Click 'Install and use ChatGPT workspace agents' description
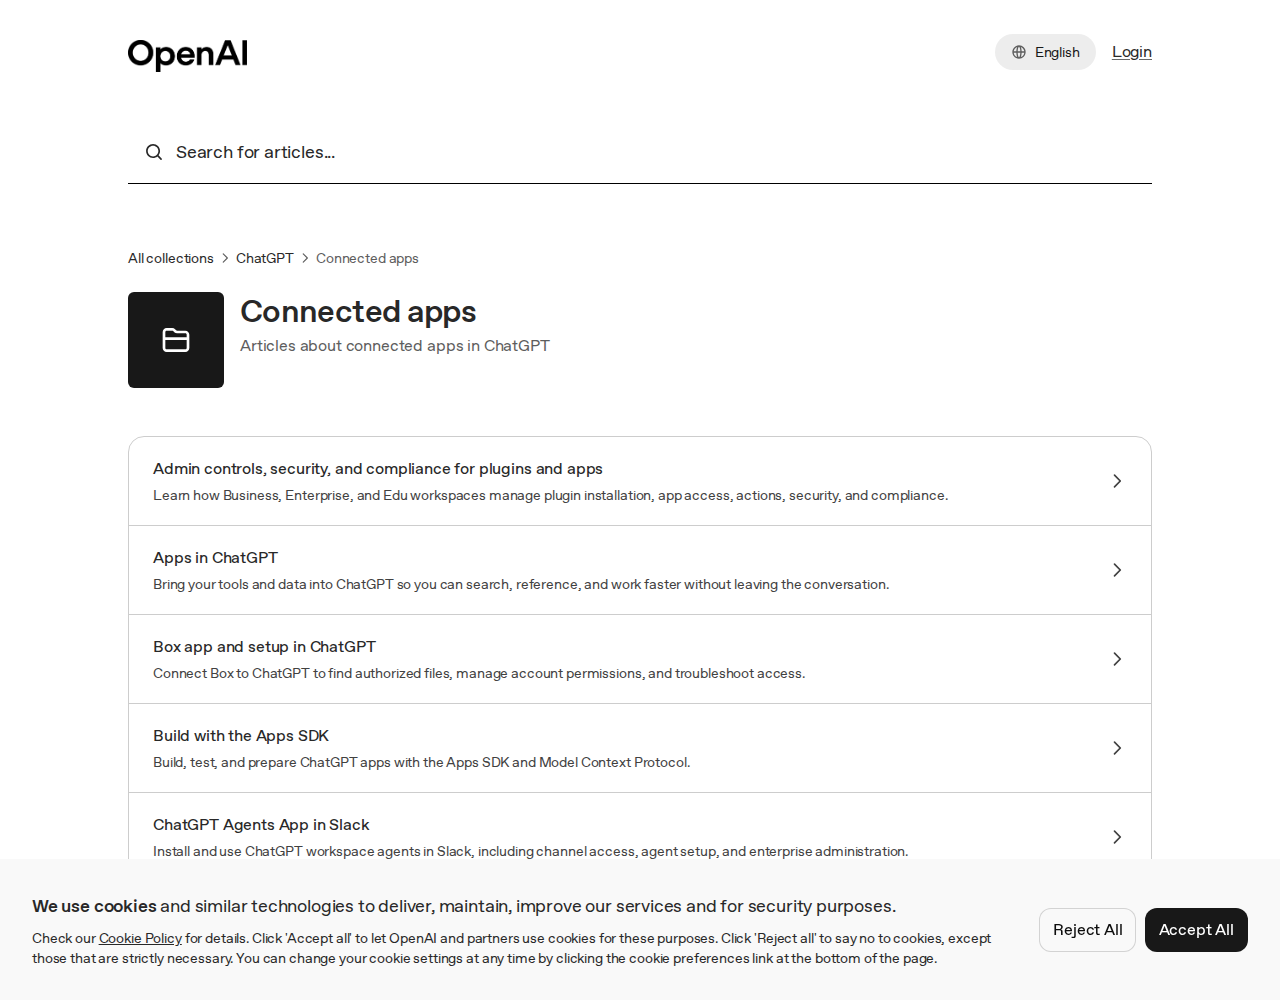This screenshot has width=1280, height=1000. (x=531, y=851)
